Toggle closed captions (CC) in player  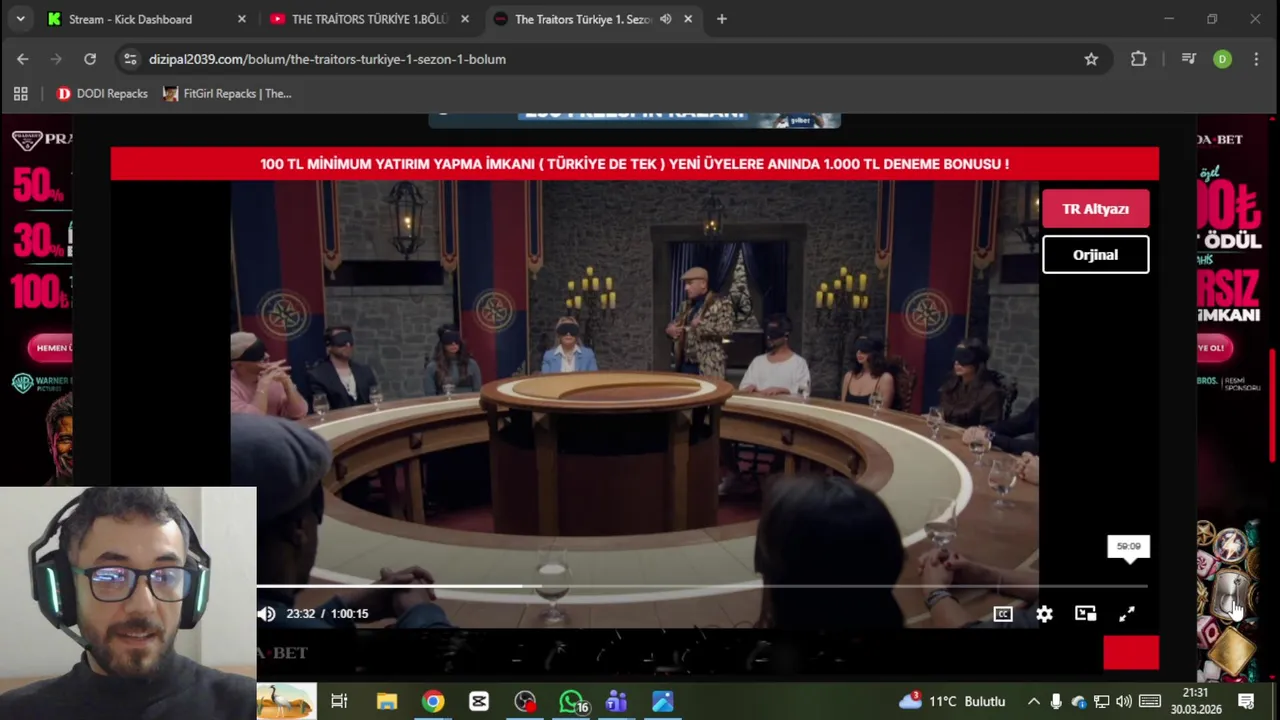tap(1003, 614)
